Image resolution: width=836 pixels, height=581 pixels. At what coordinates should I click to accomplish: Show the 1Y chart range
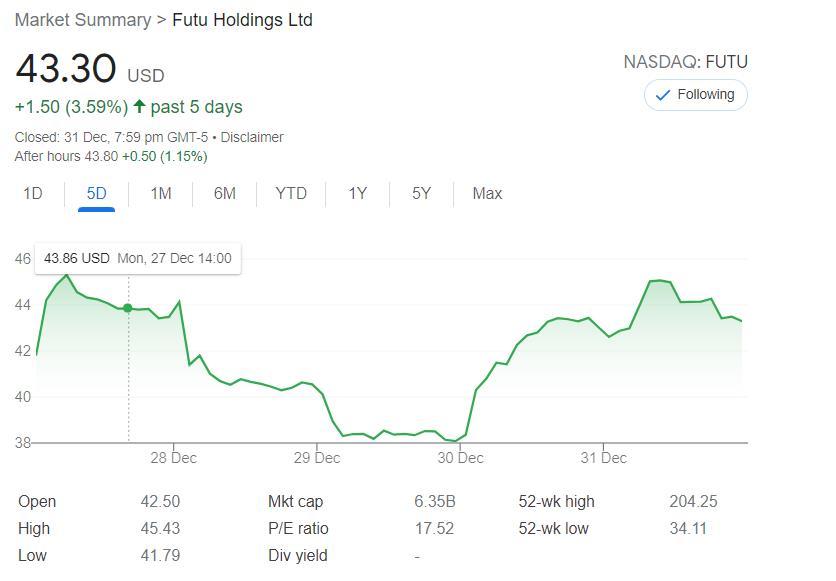pos(357,194)
